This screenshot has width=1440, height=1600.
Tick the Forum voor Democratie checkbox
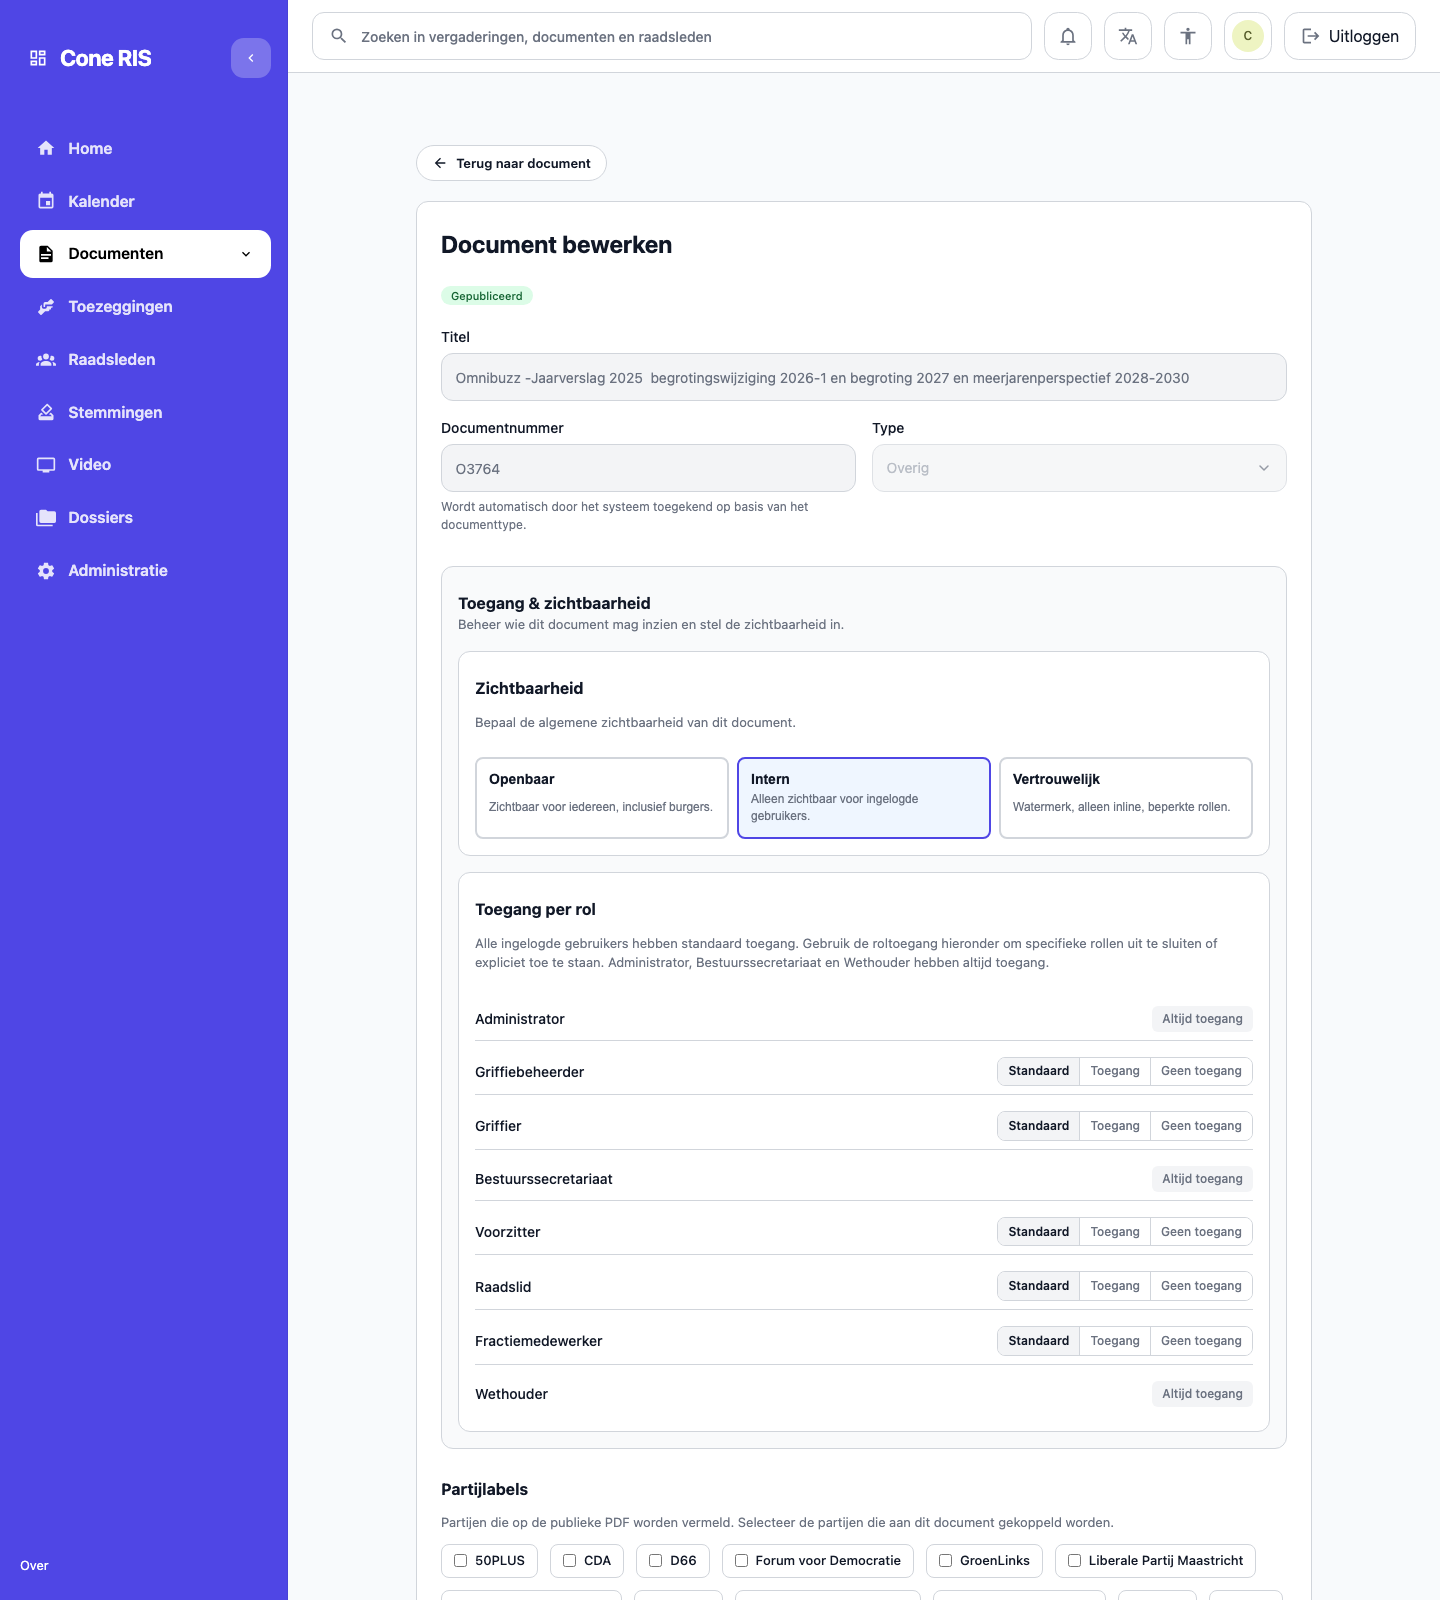click(x=742, y=1561)
